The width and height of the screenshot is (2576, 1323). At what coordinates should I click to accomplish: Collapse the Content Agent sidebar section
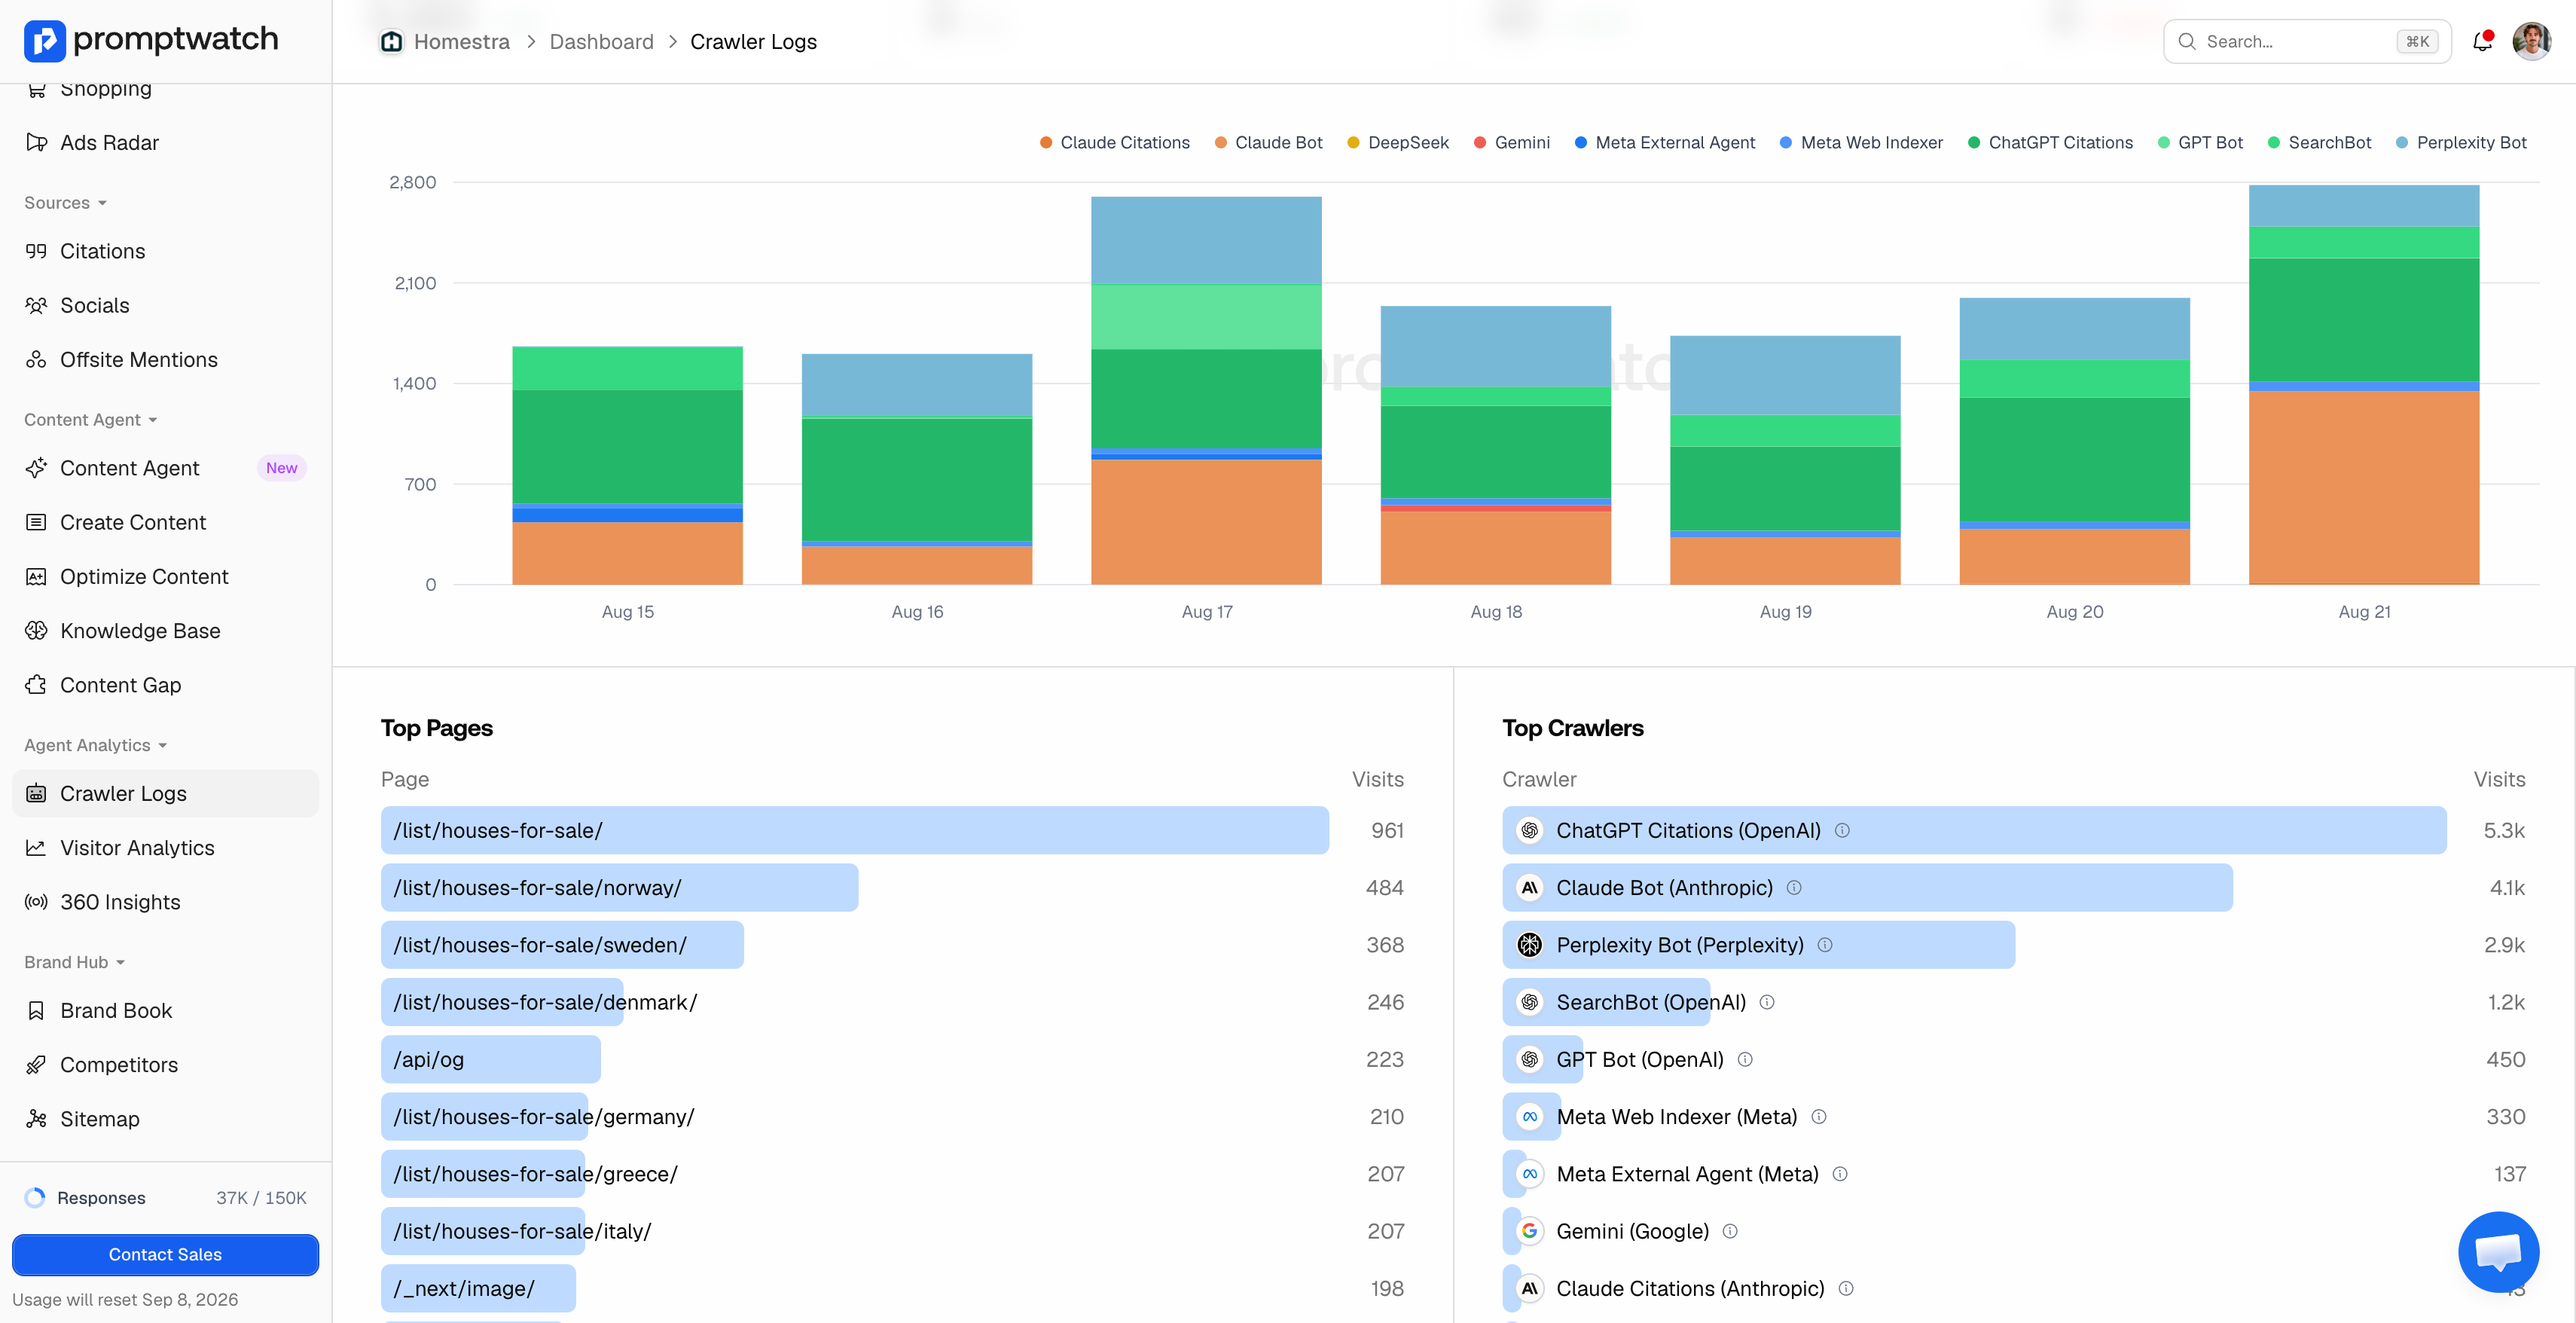click(91, 420)
